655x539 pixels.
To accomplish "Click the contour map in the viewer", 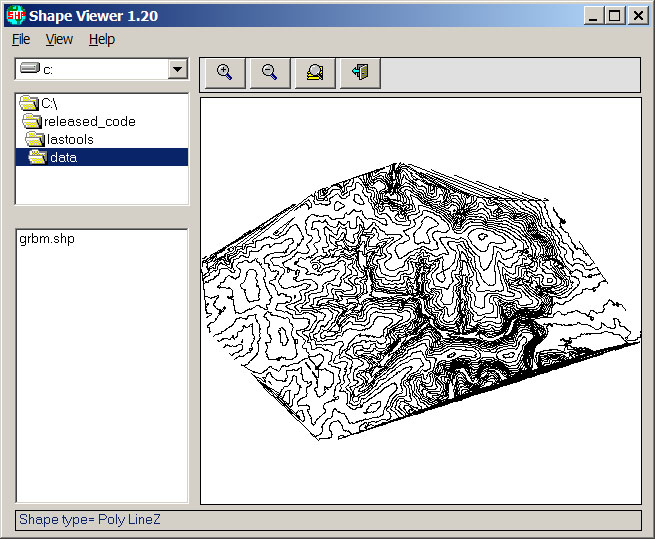I will [421, 301].
